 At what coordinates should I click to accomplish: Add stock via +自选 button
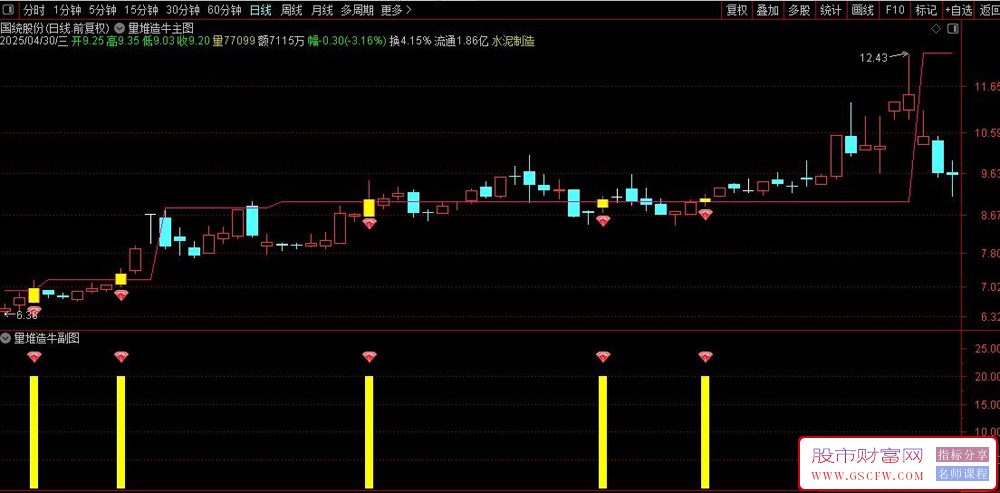(959, 10)
